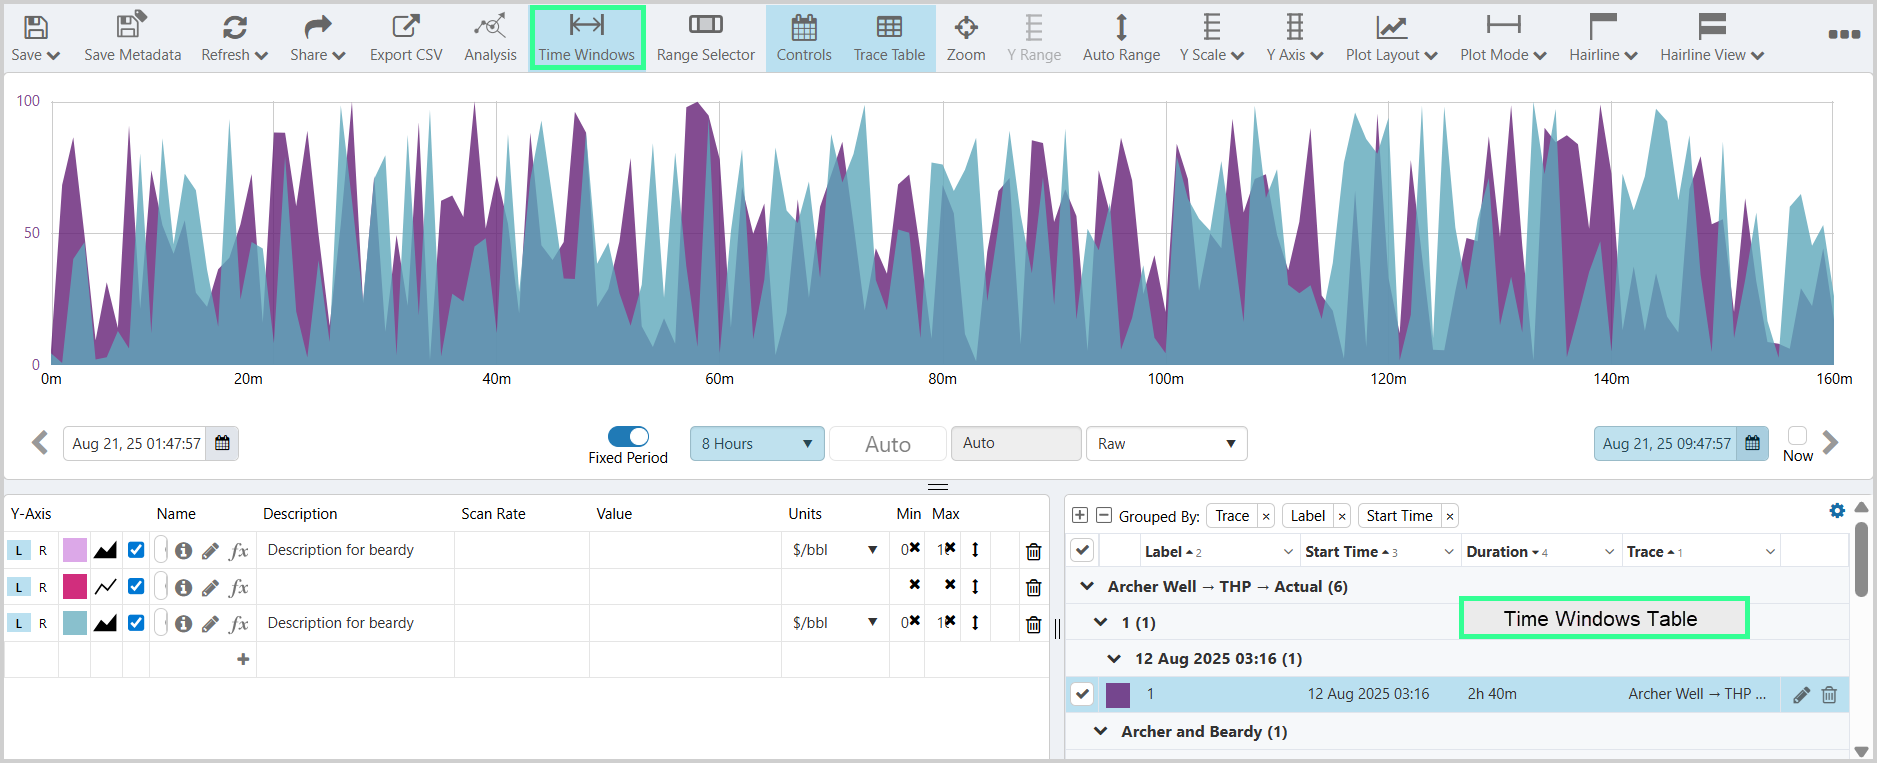This screenshot has width=1877, height=763.
Task: Open start date calendar picker
Action: (x=222, y=443)
